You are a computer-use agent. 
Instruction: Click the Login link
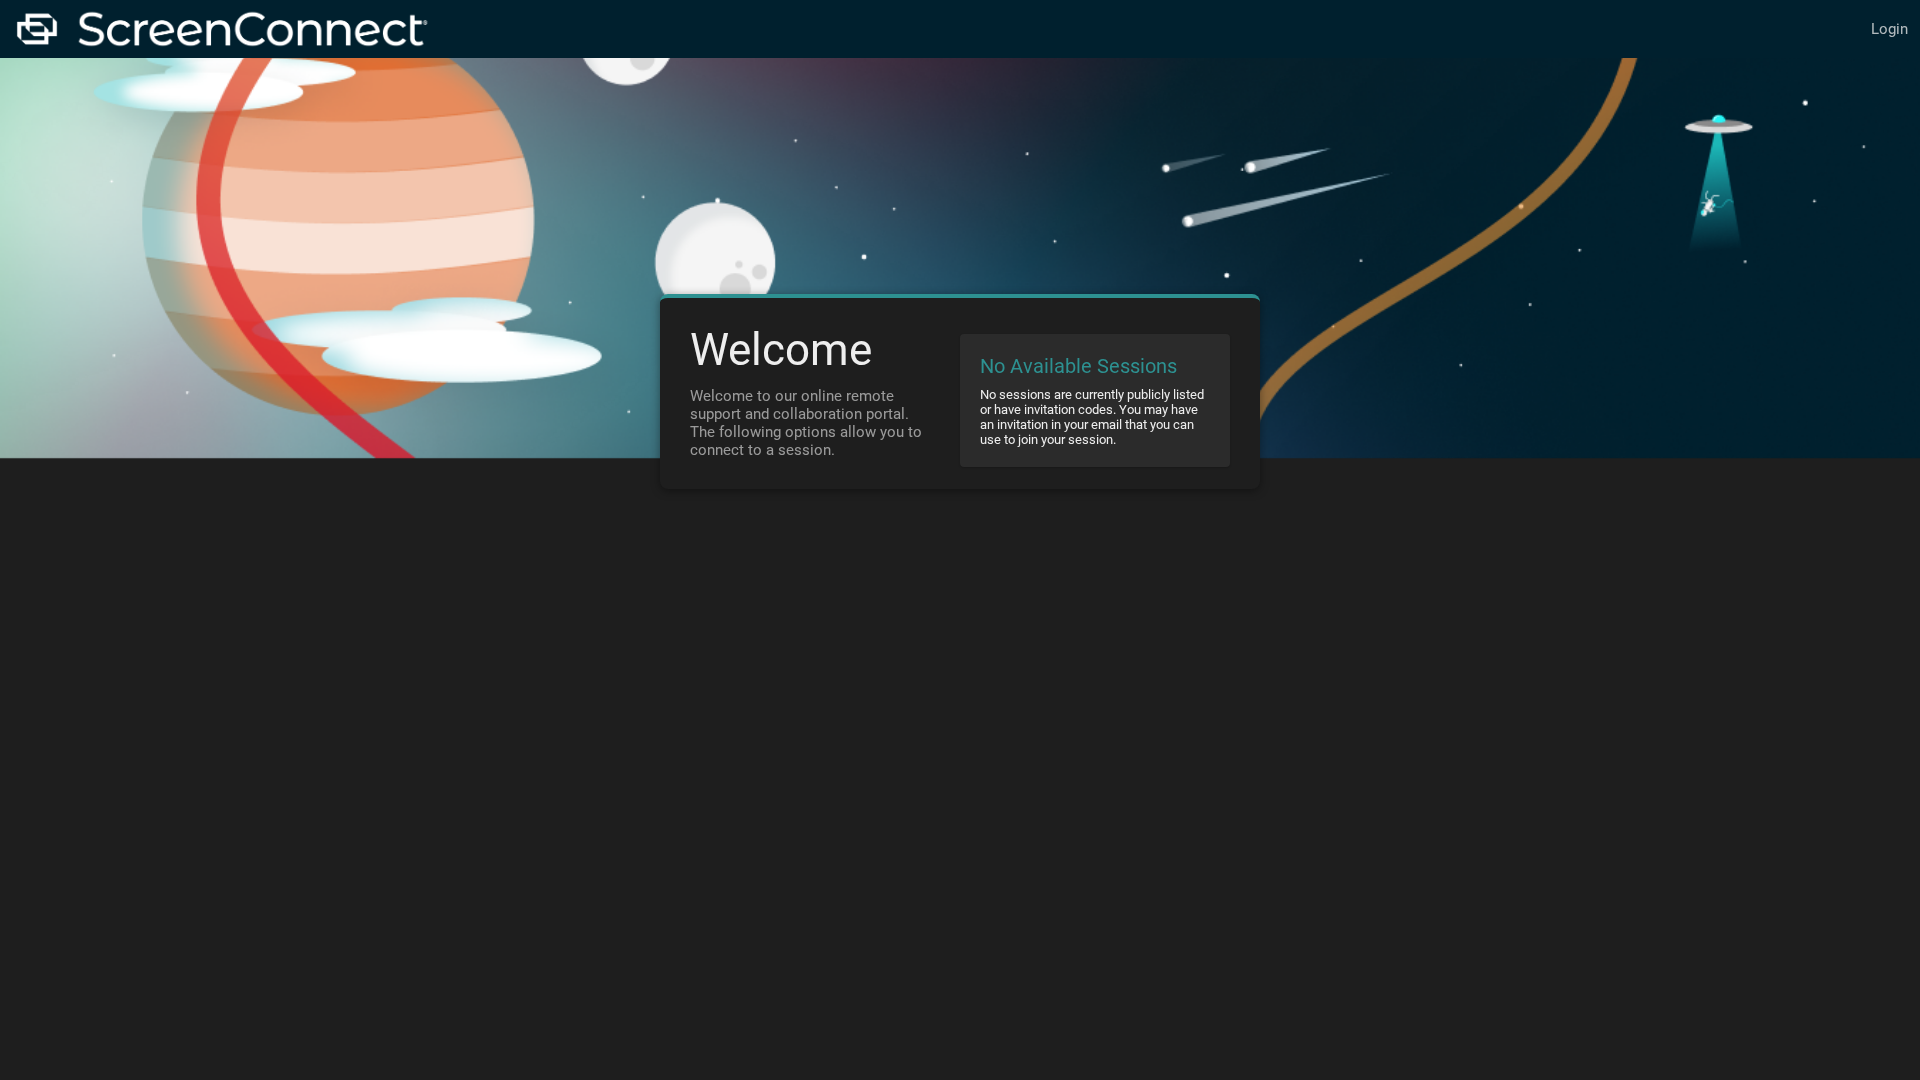coord(1888,29)
